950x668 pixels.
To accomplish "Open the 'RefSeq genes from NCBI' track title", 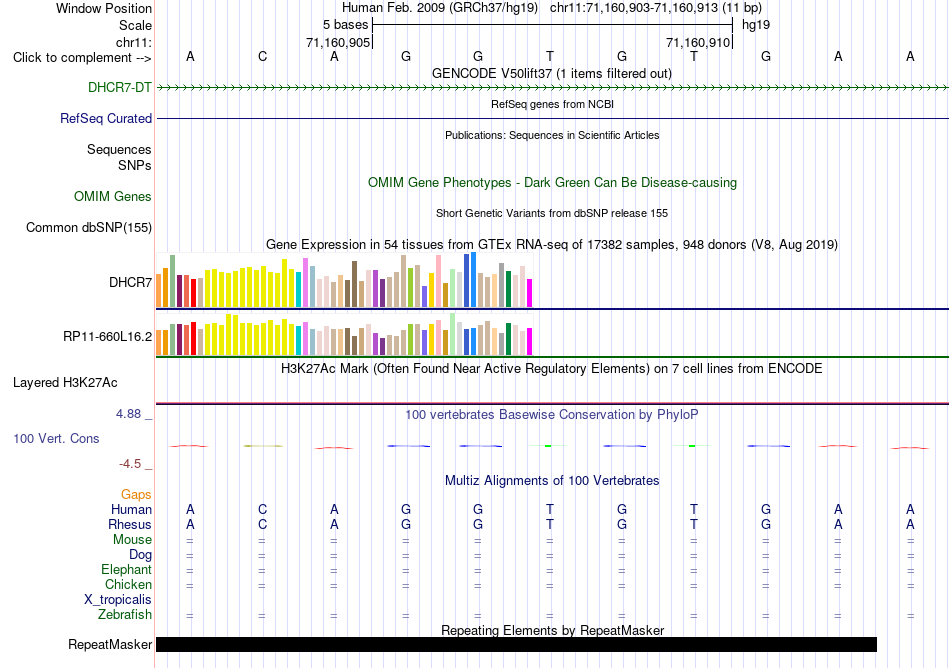I will point(552,104).
